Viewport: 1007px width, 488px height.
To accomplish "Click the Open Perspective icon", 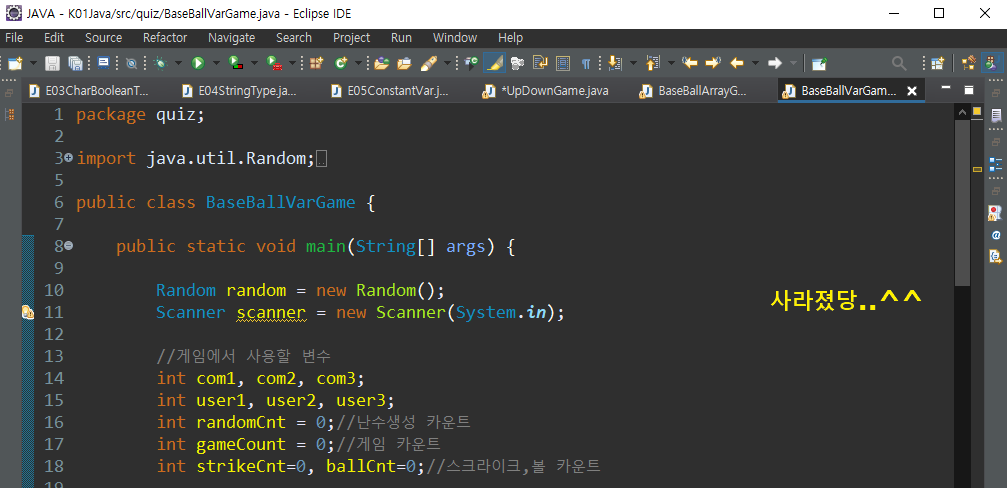I will (x=938, y=63).
